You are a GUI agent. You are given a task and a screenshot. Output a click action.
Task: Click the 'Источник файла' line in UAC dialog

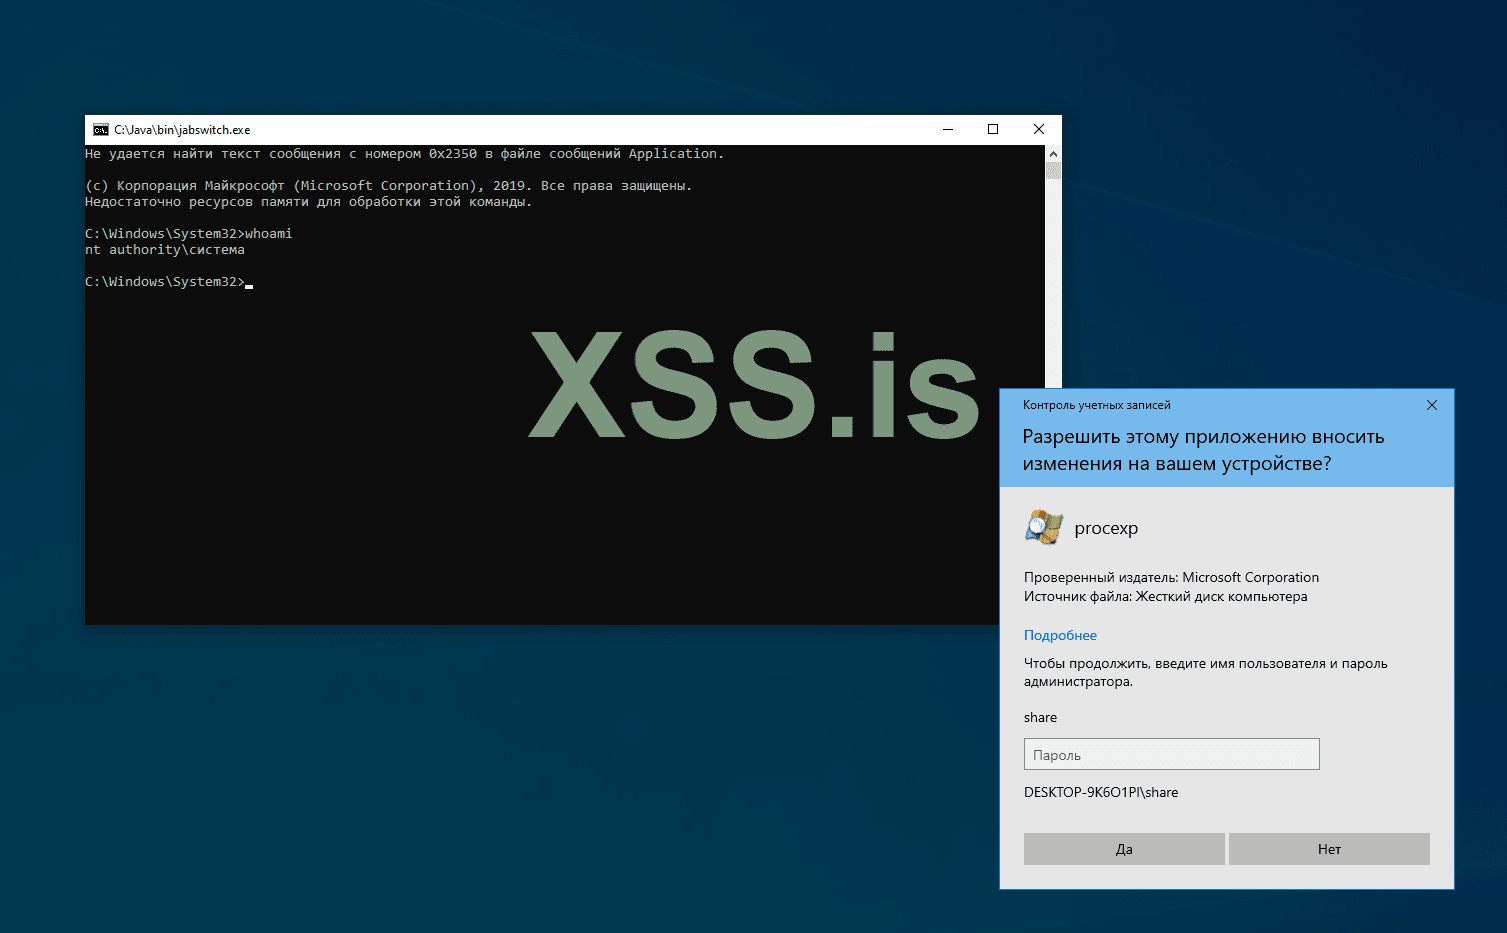[1165, 596]
